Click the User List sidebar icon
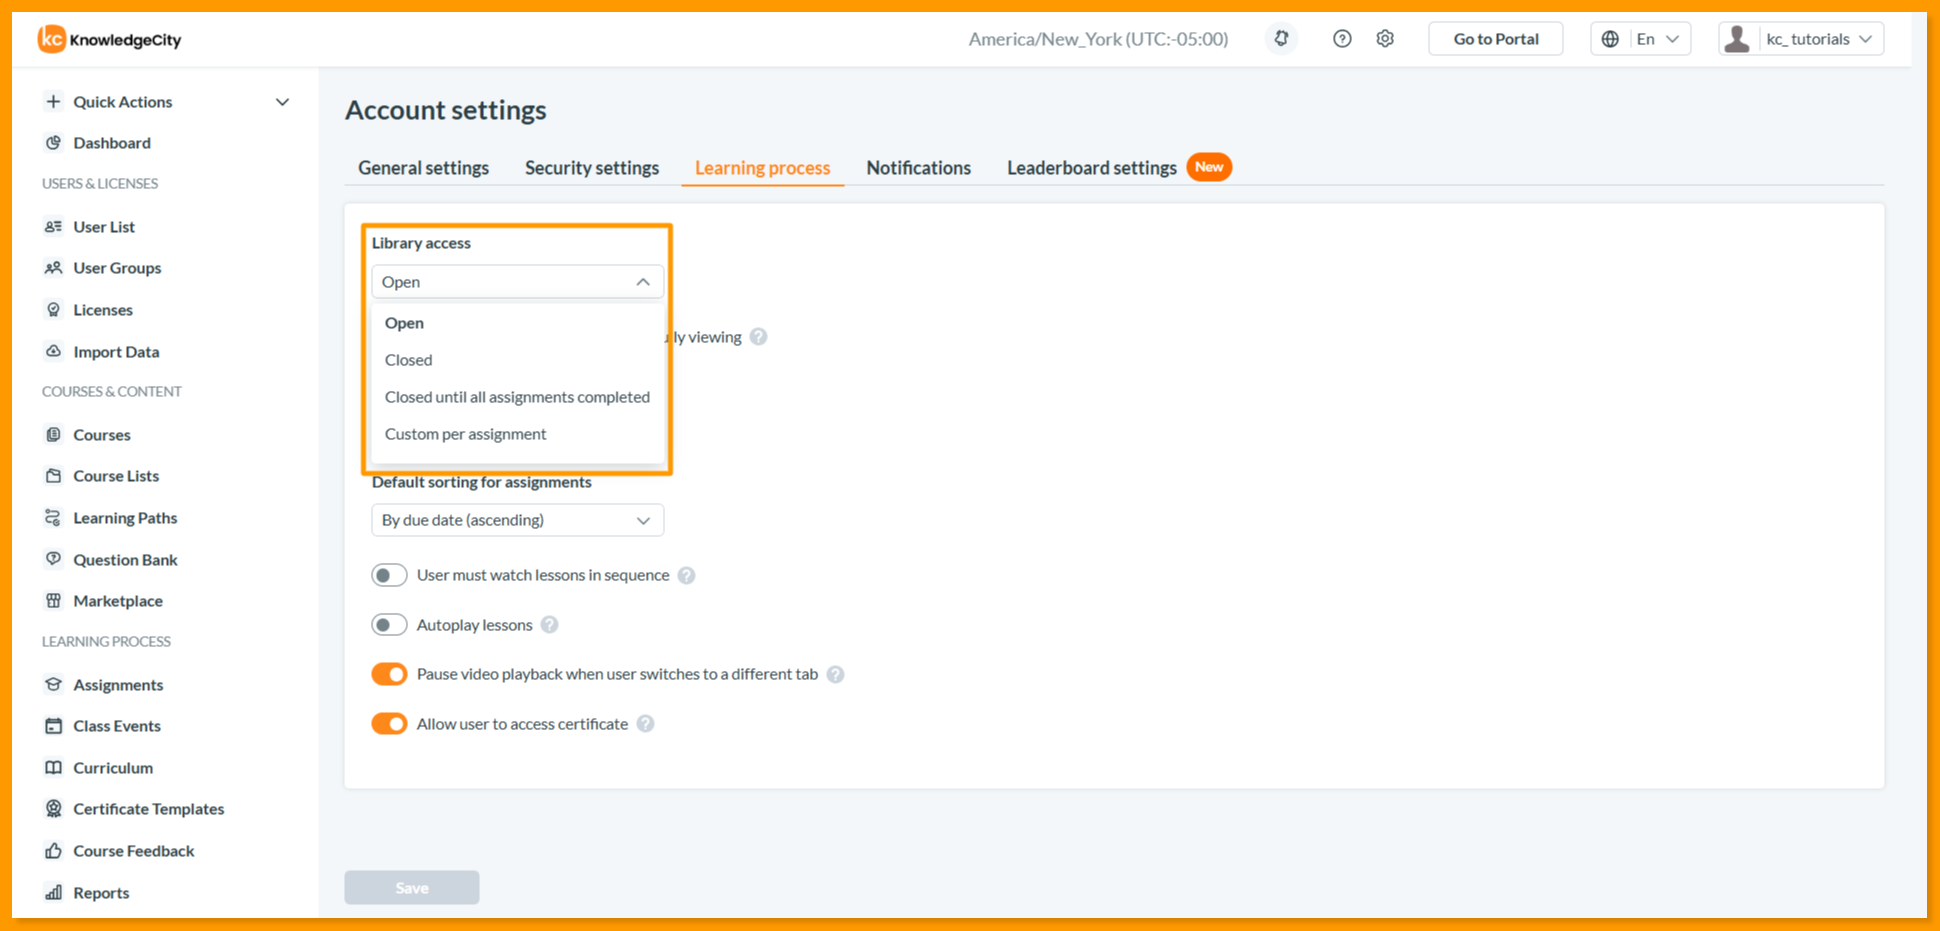The image size is (1940, 931). click(54, 227)
